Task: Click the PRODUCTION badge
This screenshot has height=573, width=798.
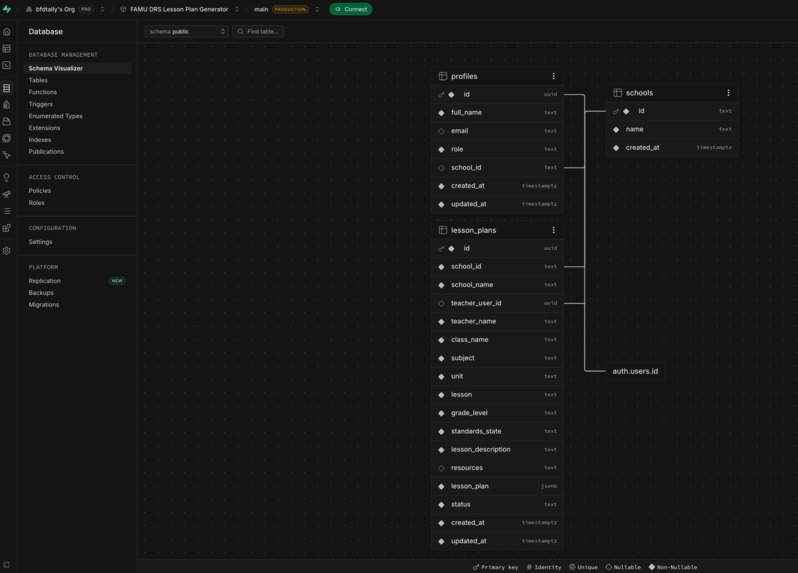Action: pos(290,9)
